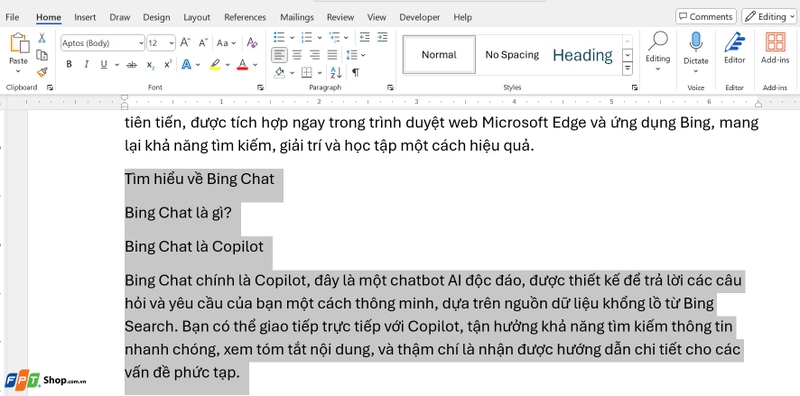Expand the Paste options arrow

point(18,72)
